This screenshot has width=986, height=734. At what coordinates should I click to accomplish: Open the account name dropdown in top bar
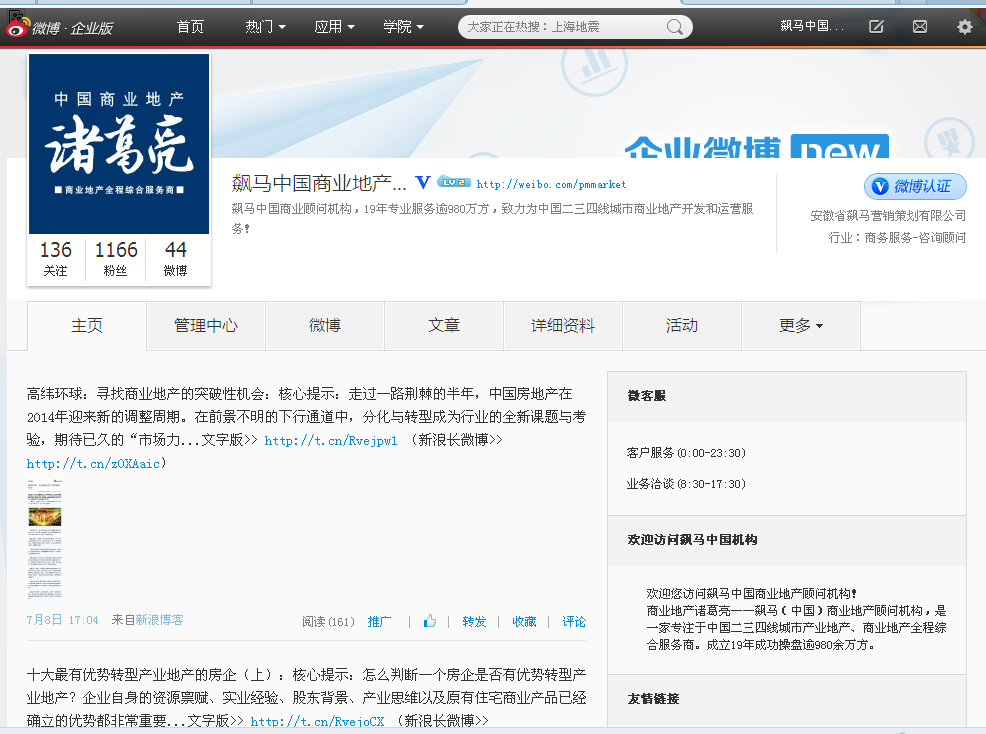814,27
